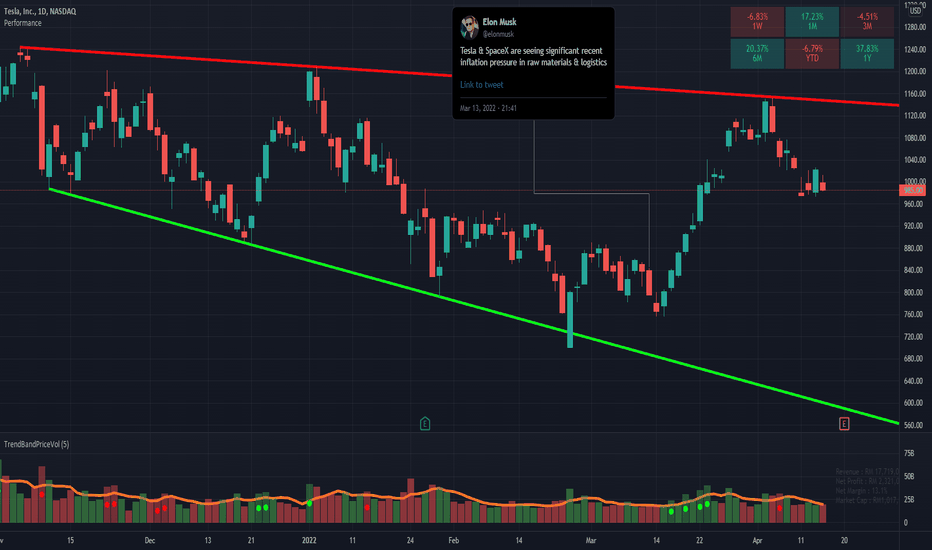Click the 560.00 price axis label

tap(914, 425)
